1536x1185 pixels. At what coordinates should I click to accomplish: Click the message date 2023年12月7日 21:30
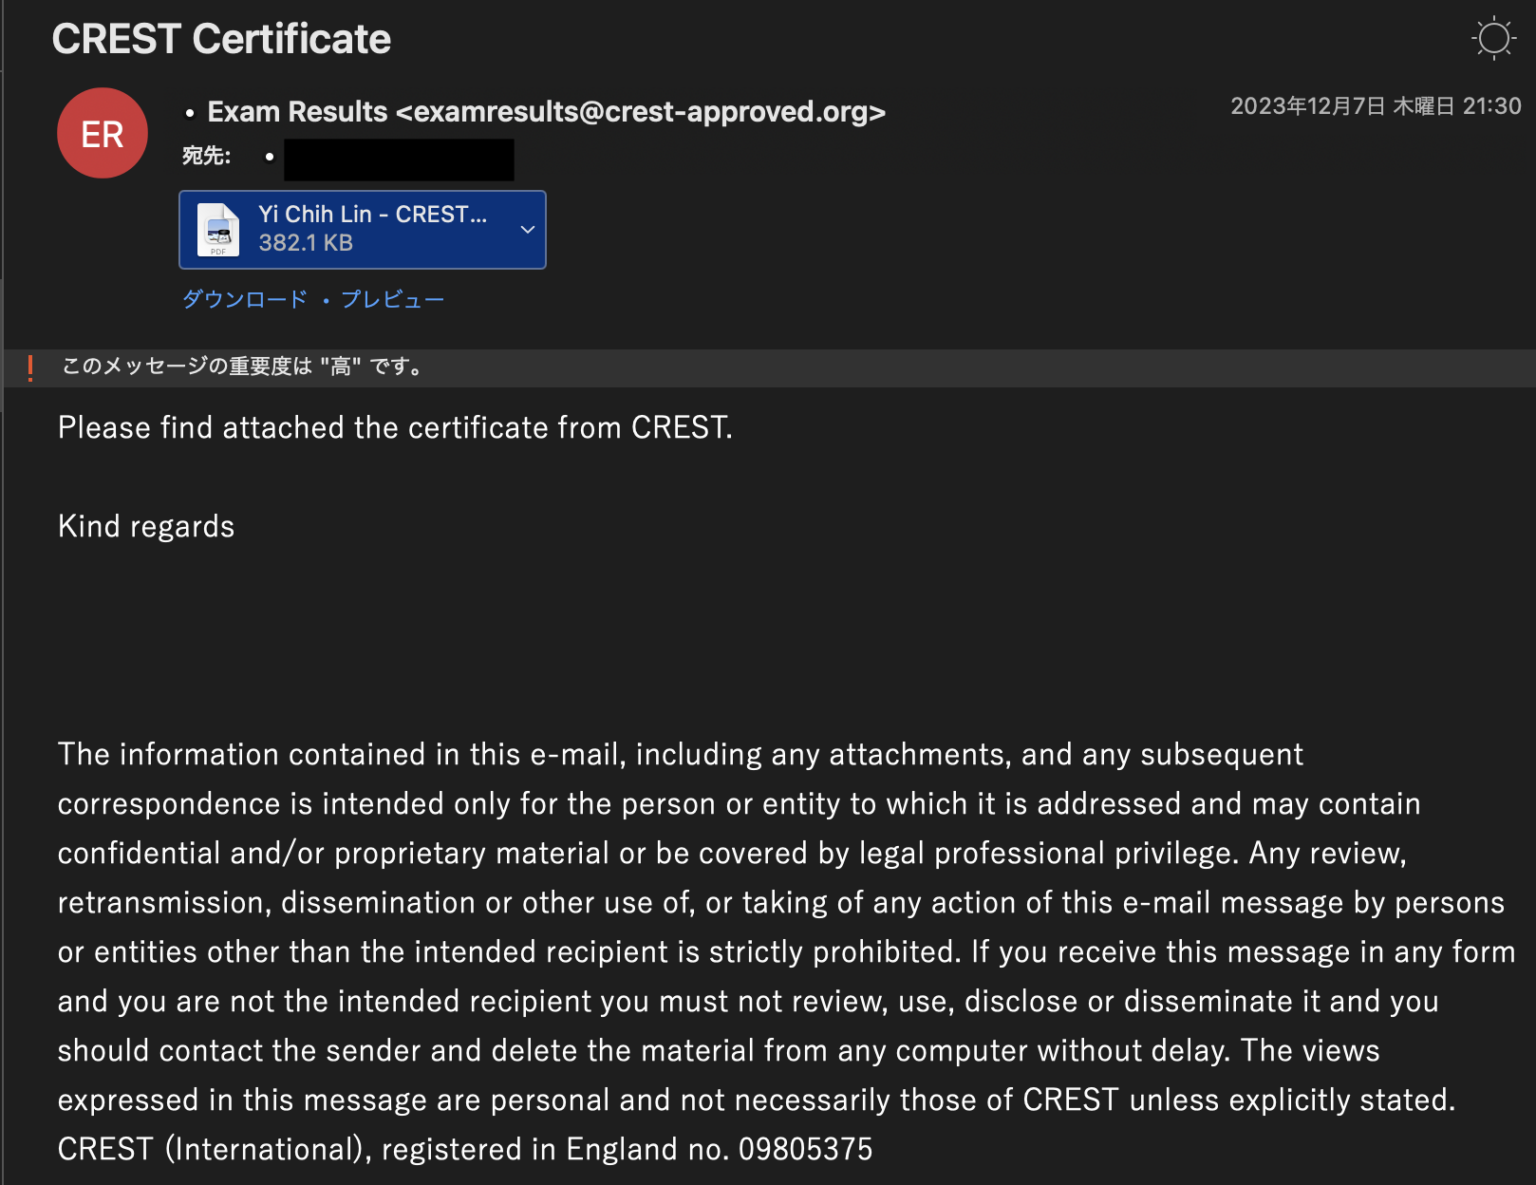pyautogui.click(x=1375, y=105)
